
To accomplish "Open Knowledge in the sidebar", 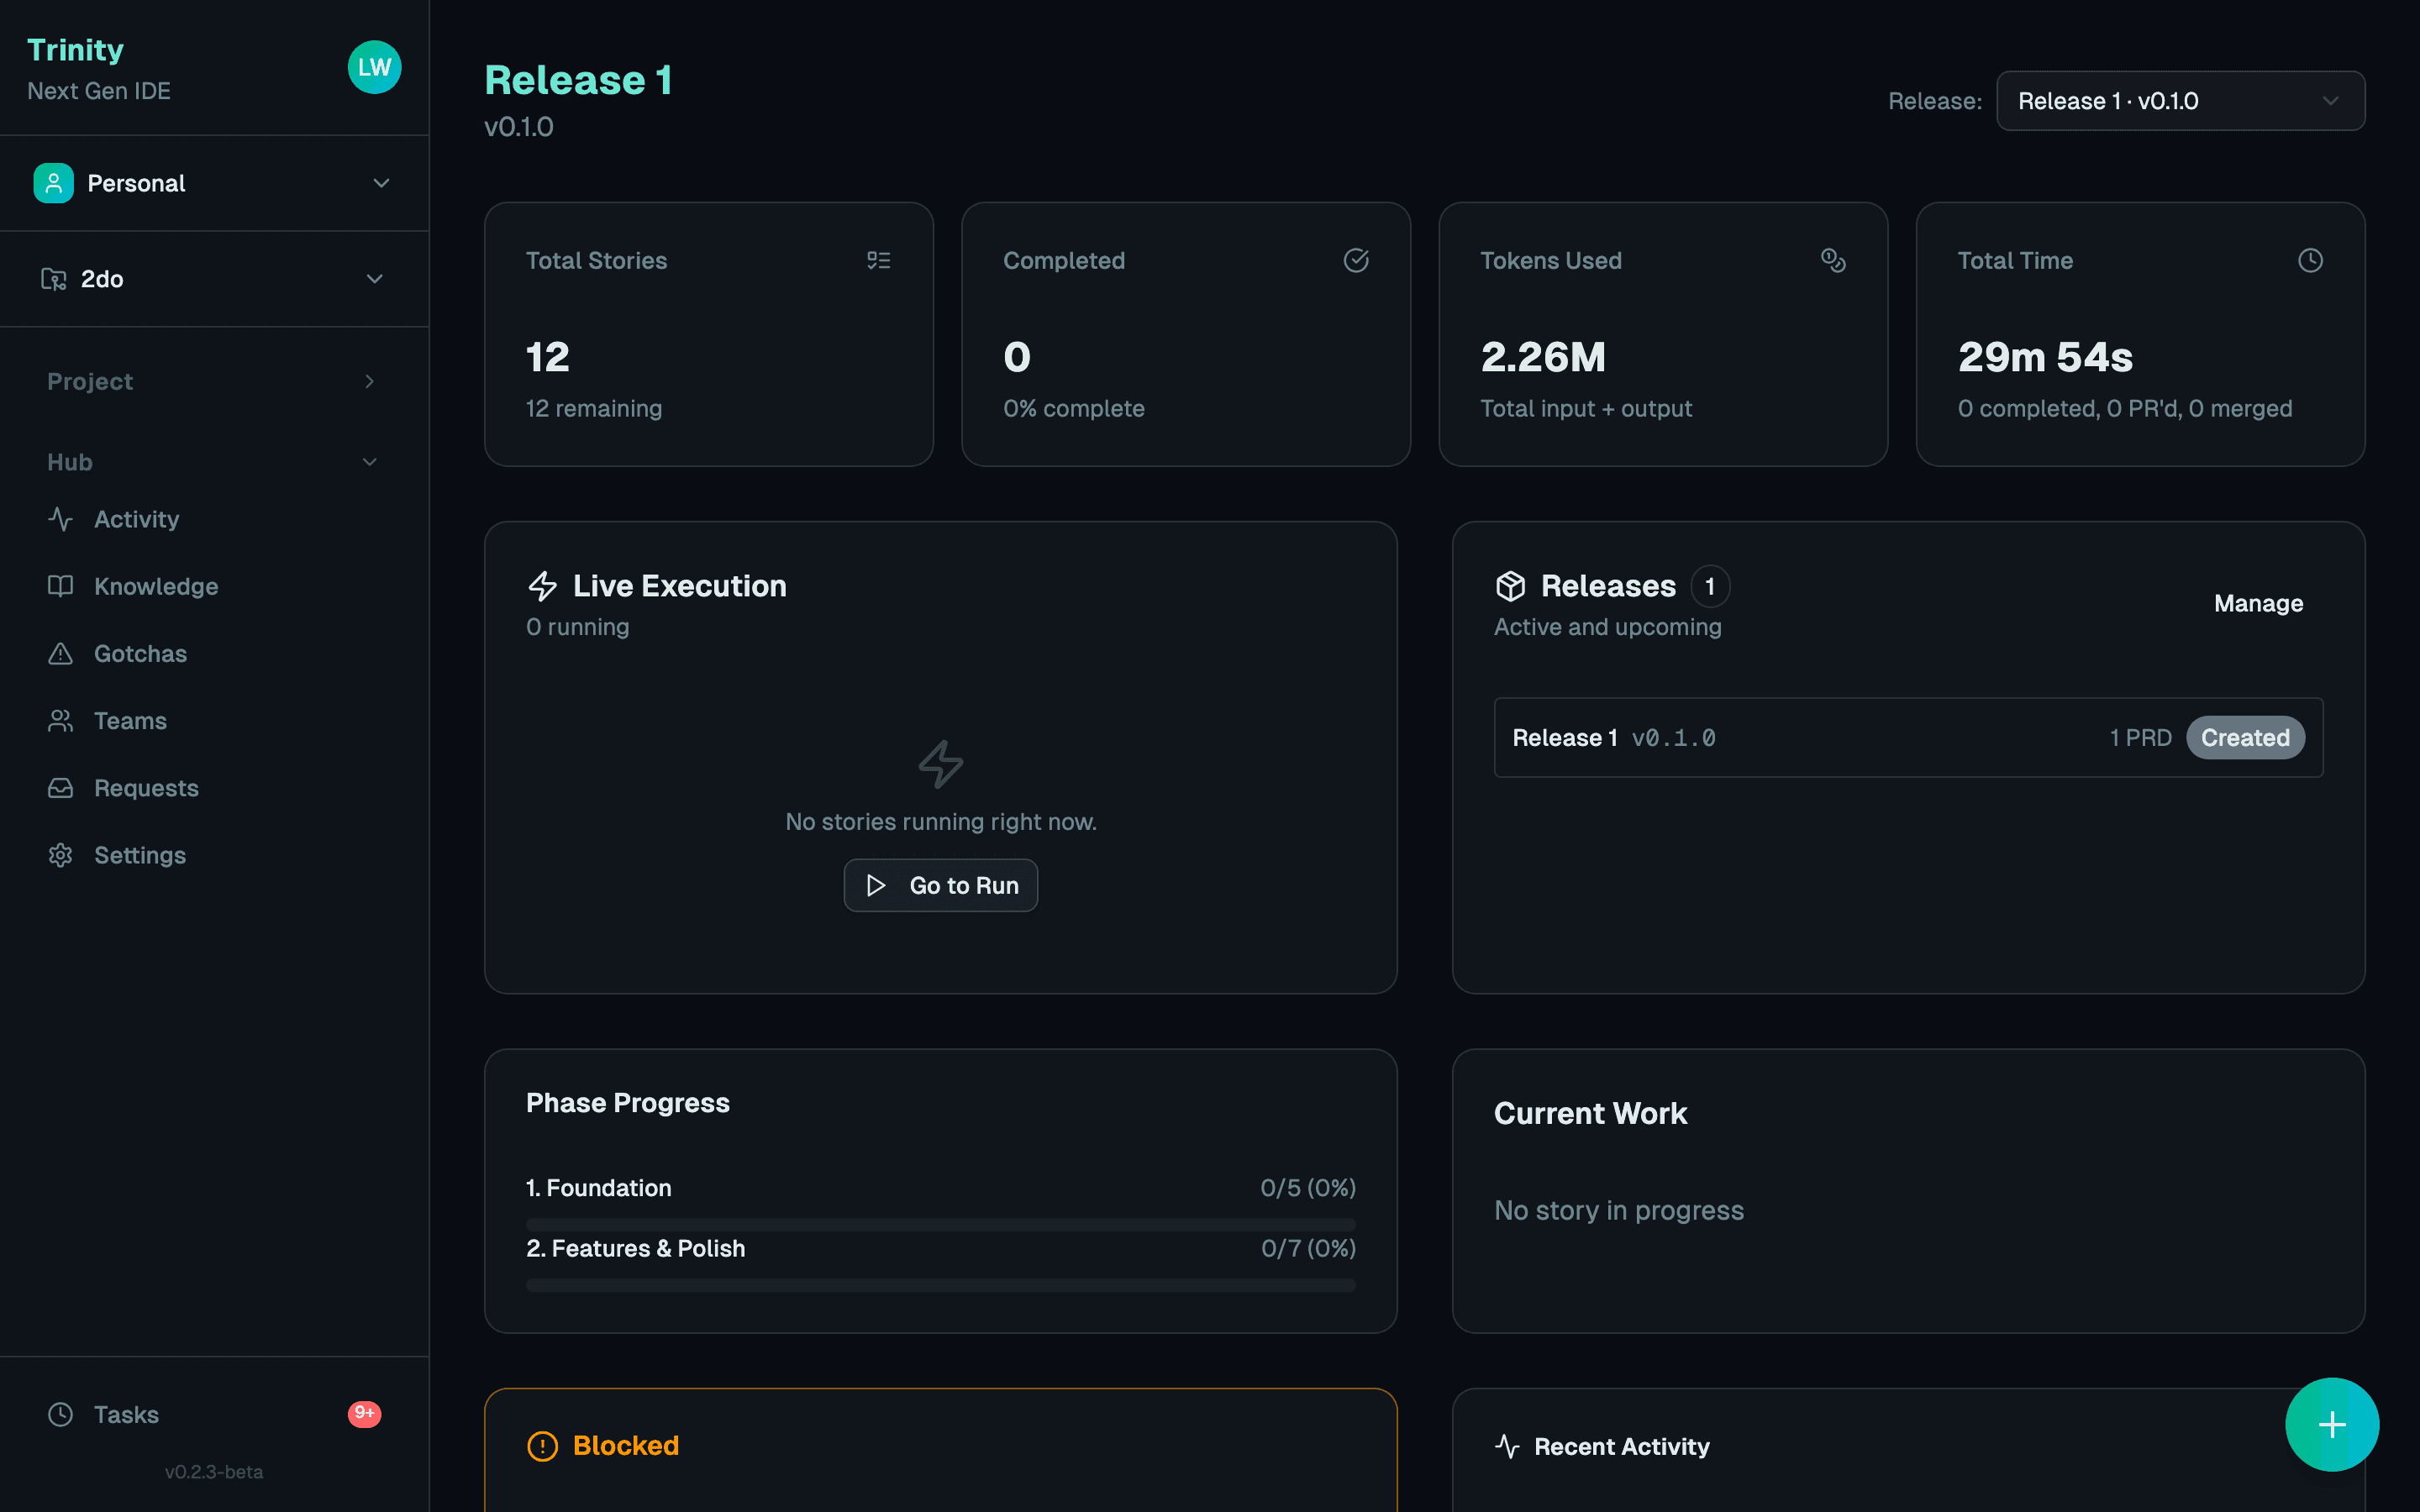I will click(214, 586).
